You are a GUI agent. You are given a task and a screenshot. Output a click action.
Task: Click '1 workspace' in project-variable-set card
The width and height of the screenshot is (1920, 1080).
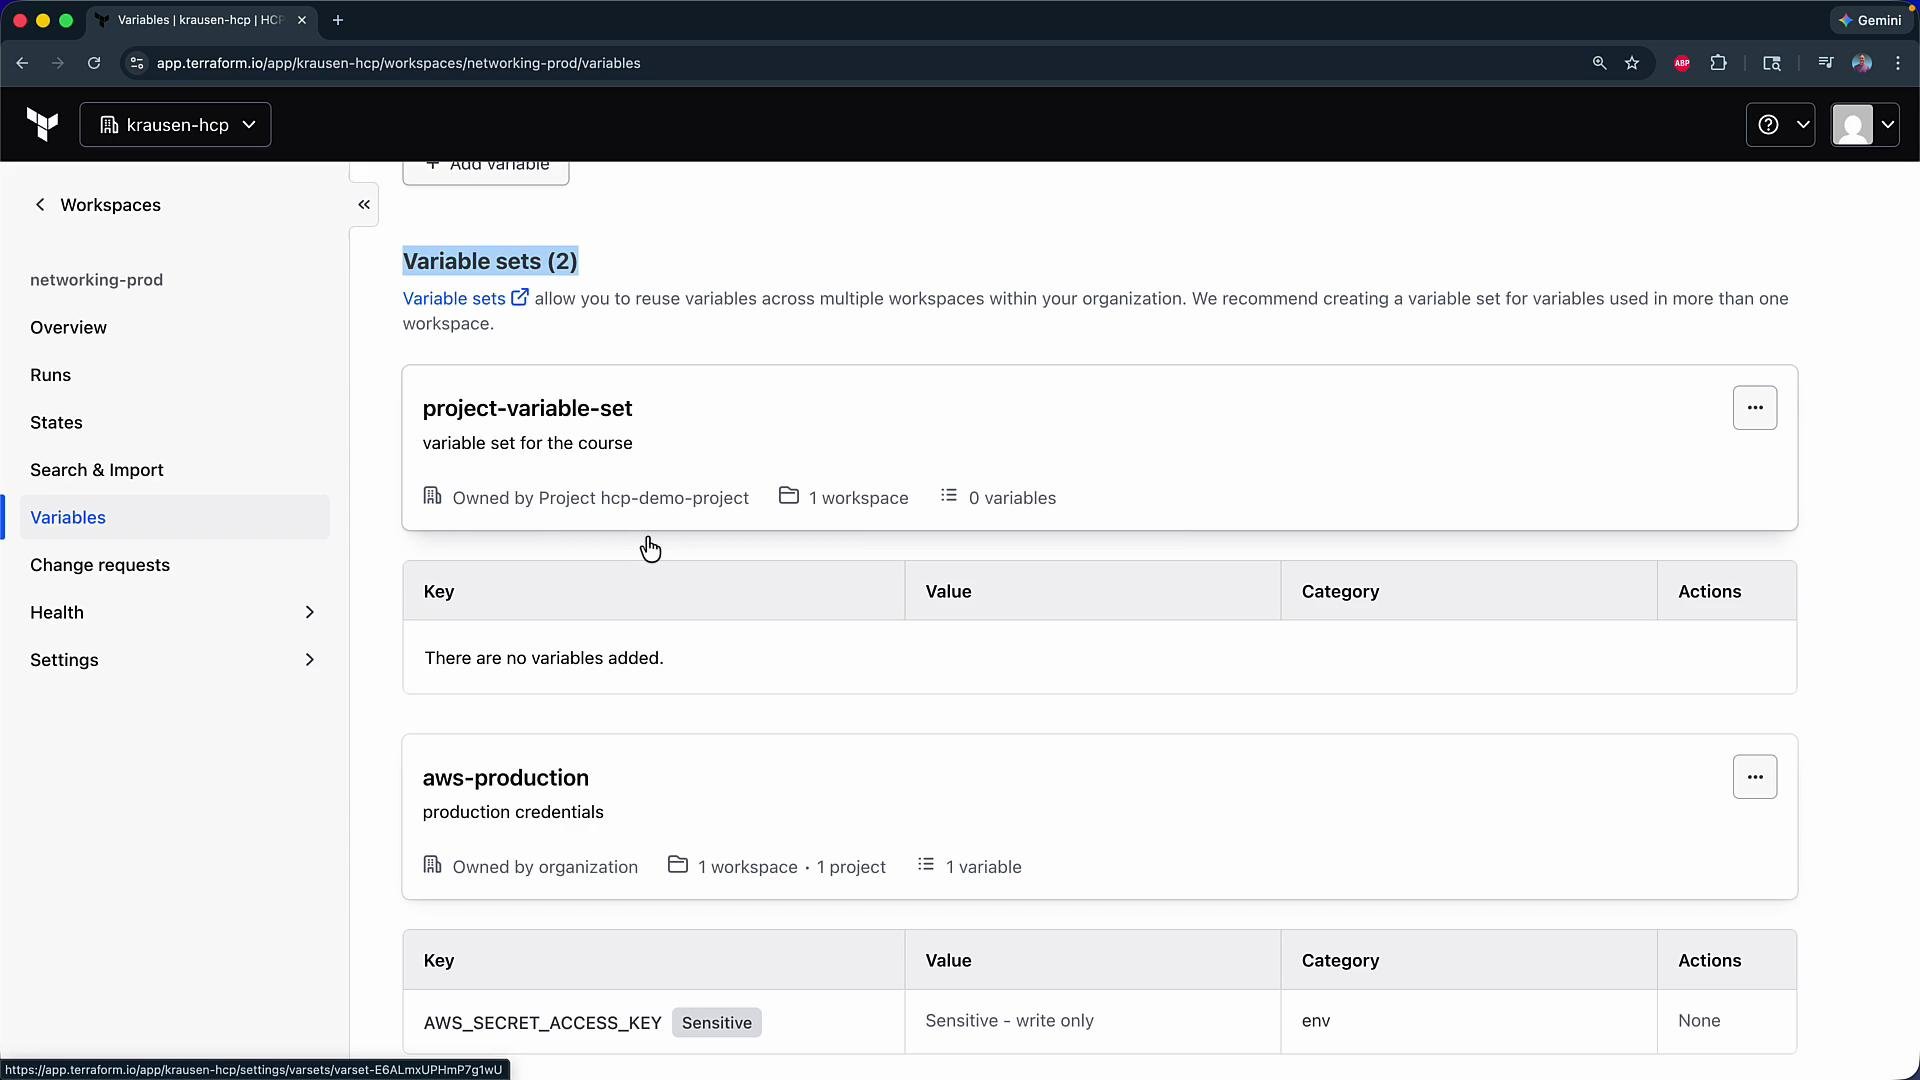(x=858, y=498)
